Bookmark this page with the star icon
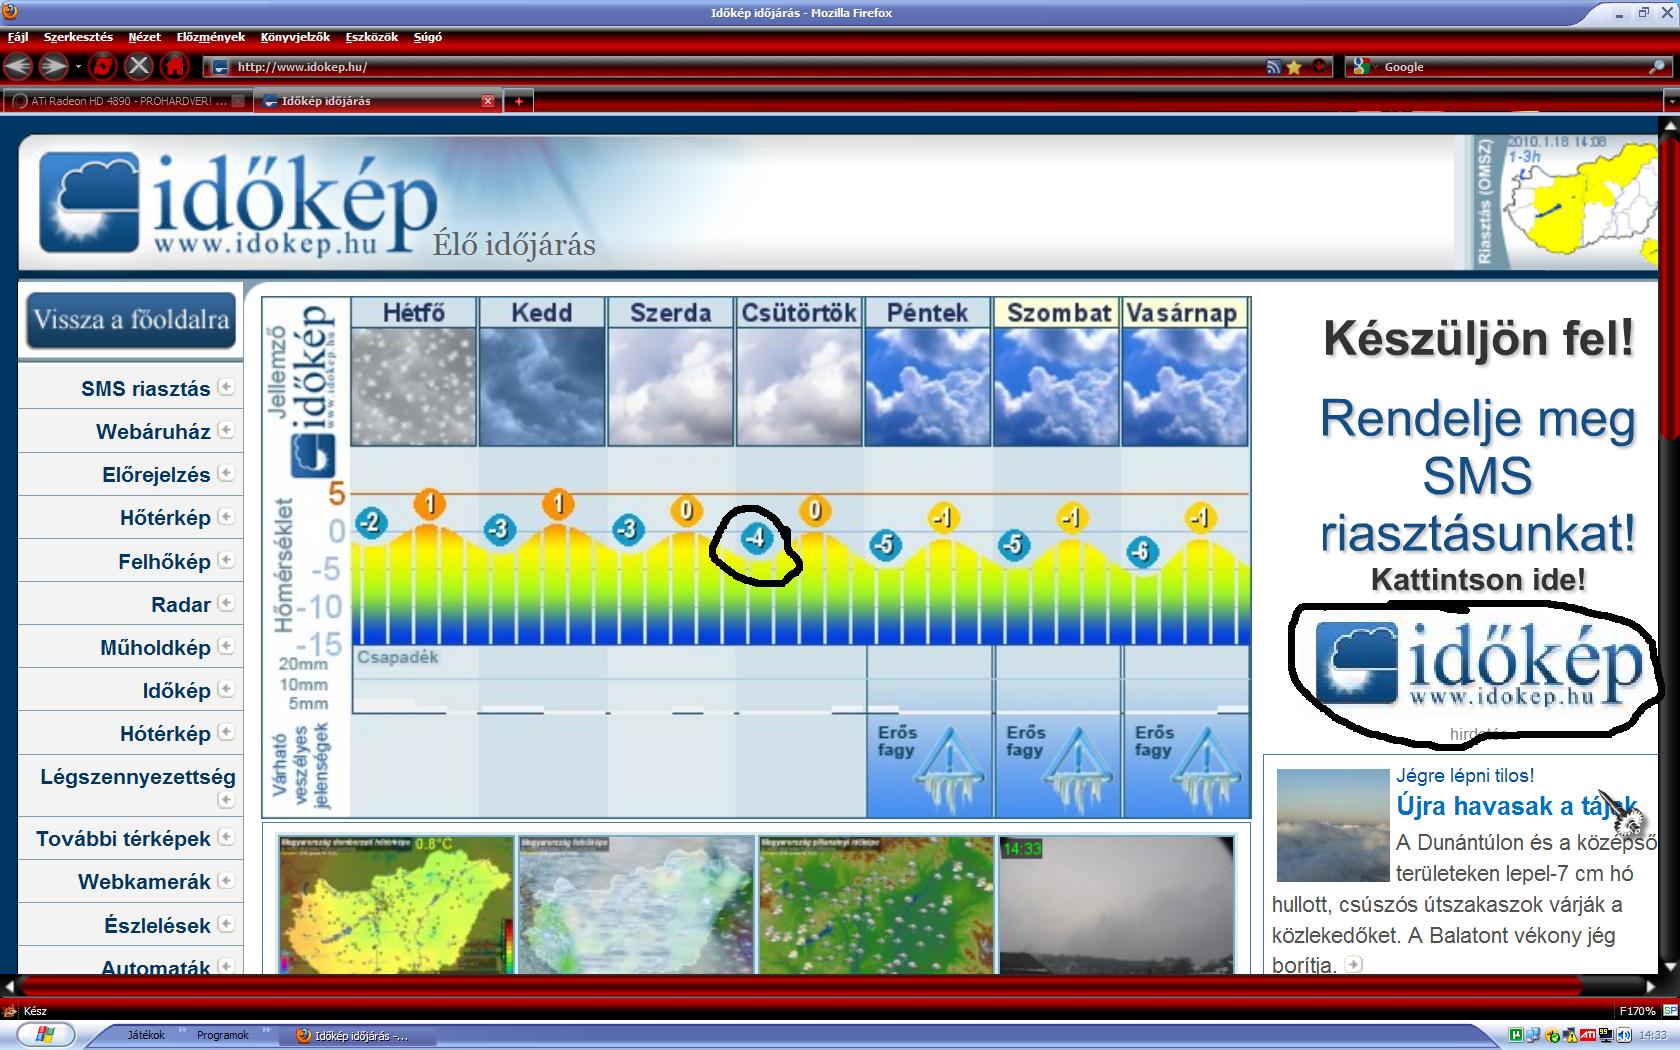 pyautogui.click(x=1294, y=67)
